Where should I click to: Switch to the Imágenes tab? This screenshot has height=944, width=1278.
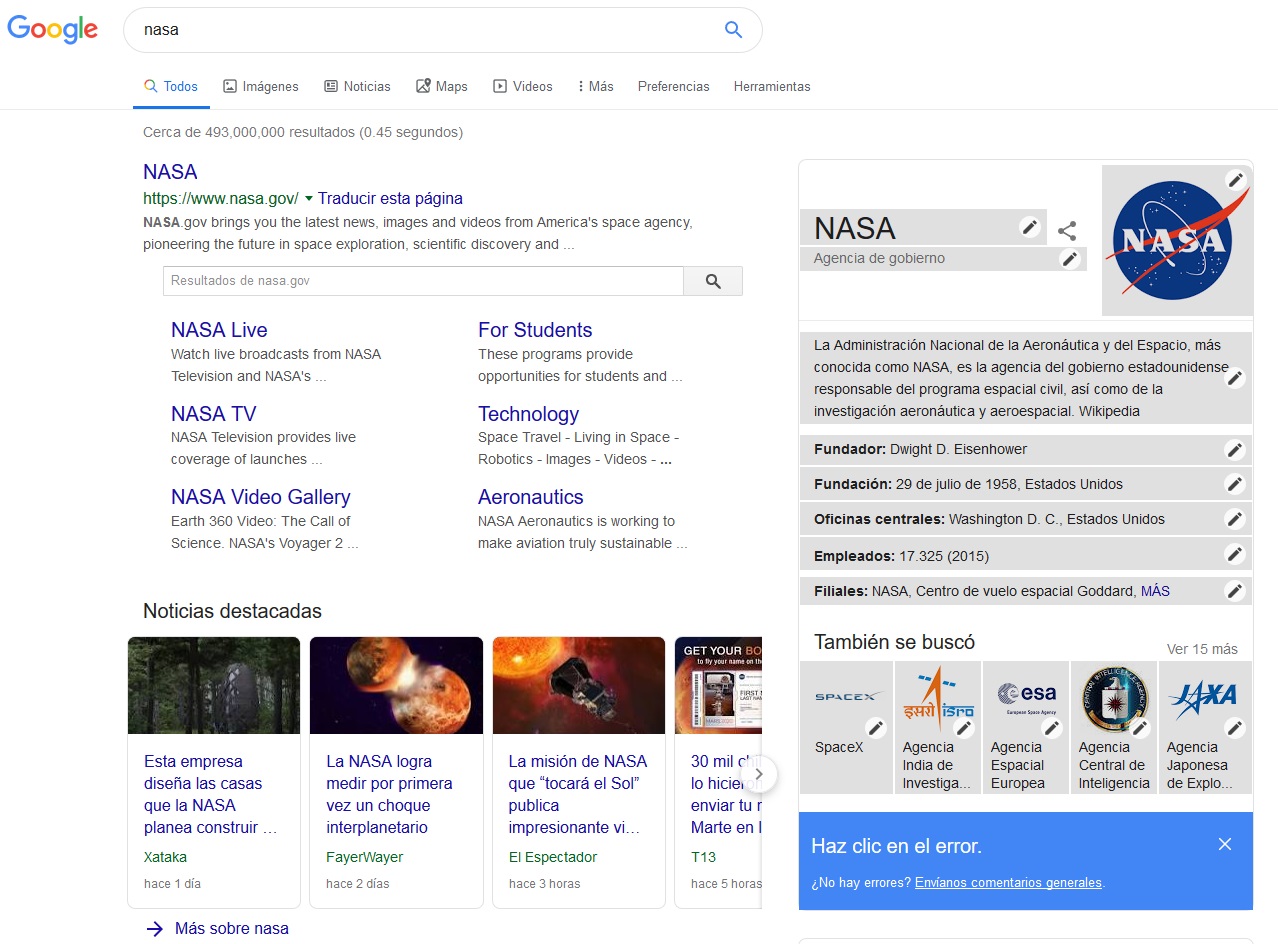click(260, 87)
